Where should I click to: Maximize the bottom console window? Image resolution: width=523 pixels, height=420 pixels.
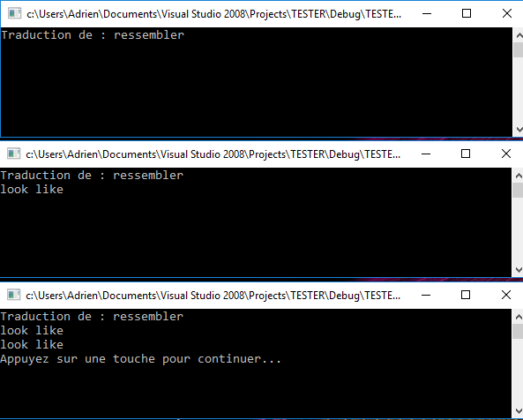click(x=465, y=295)
